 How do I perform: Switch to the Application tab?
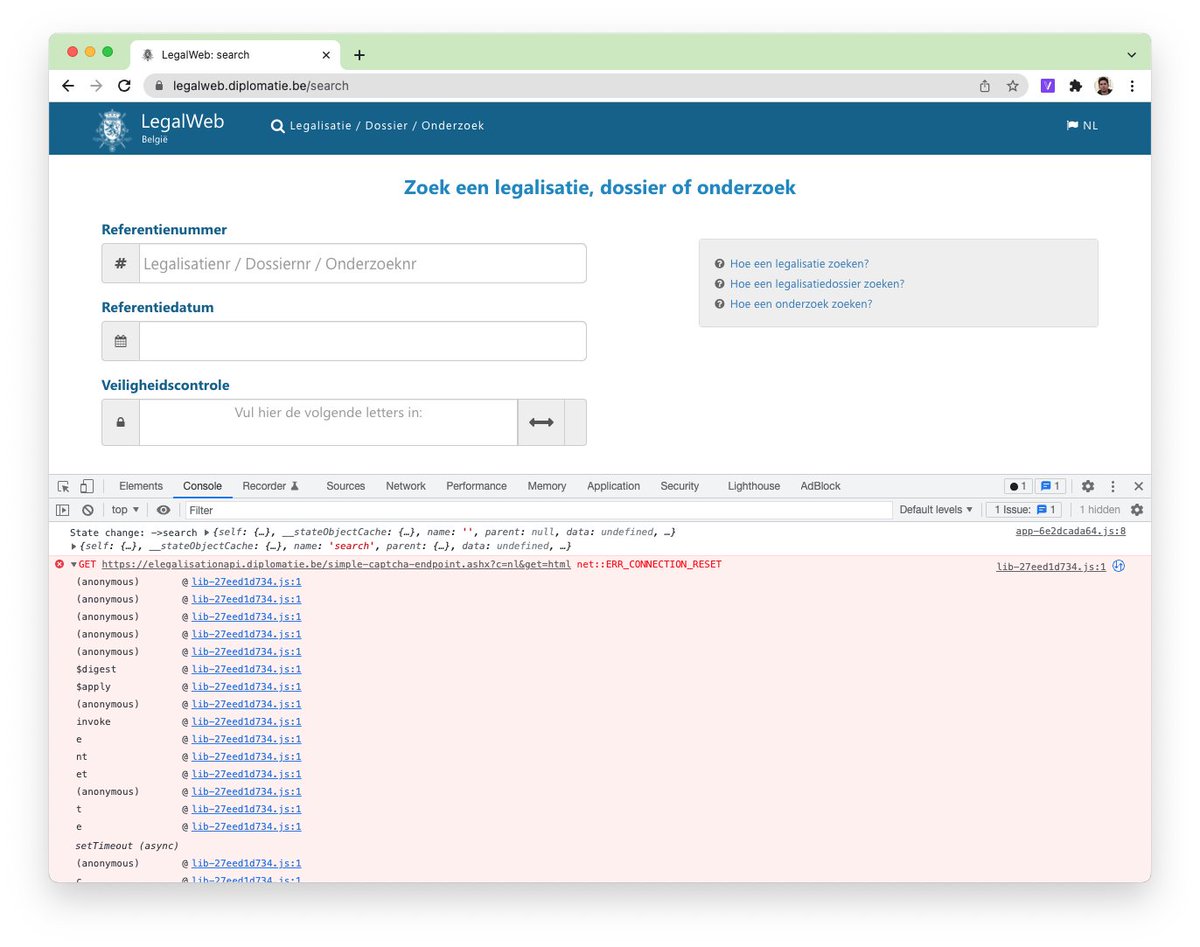point(613,486)
